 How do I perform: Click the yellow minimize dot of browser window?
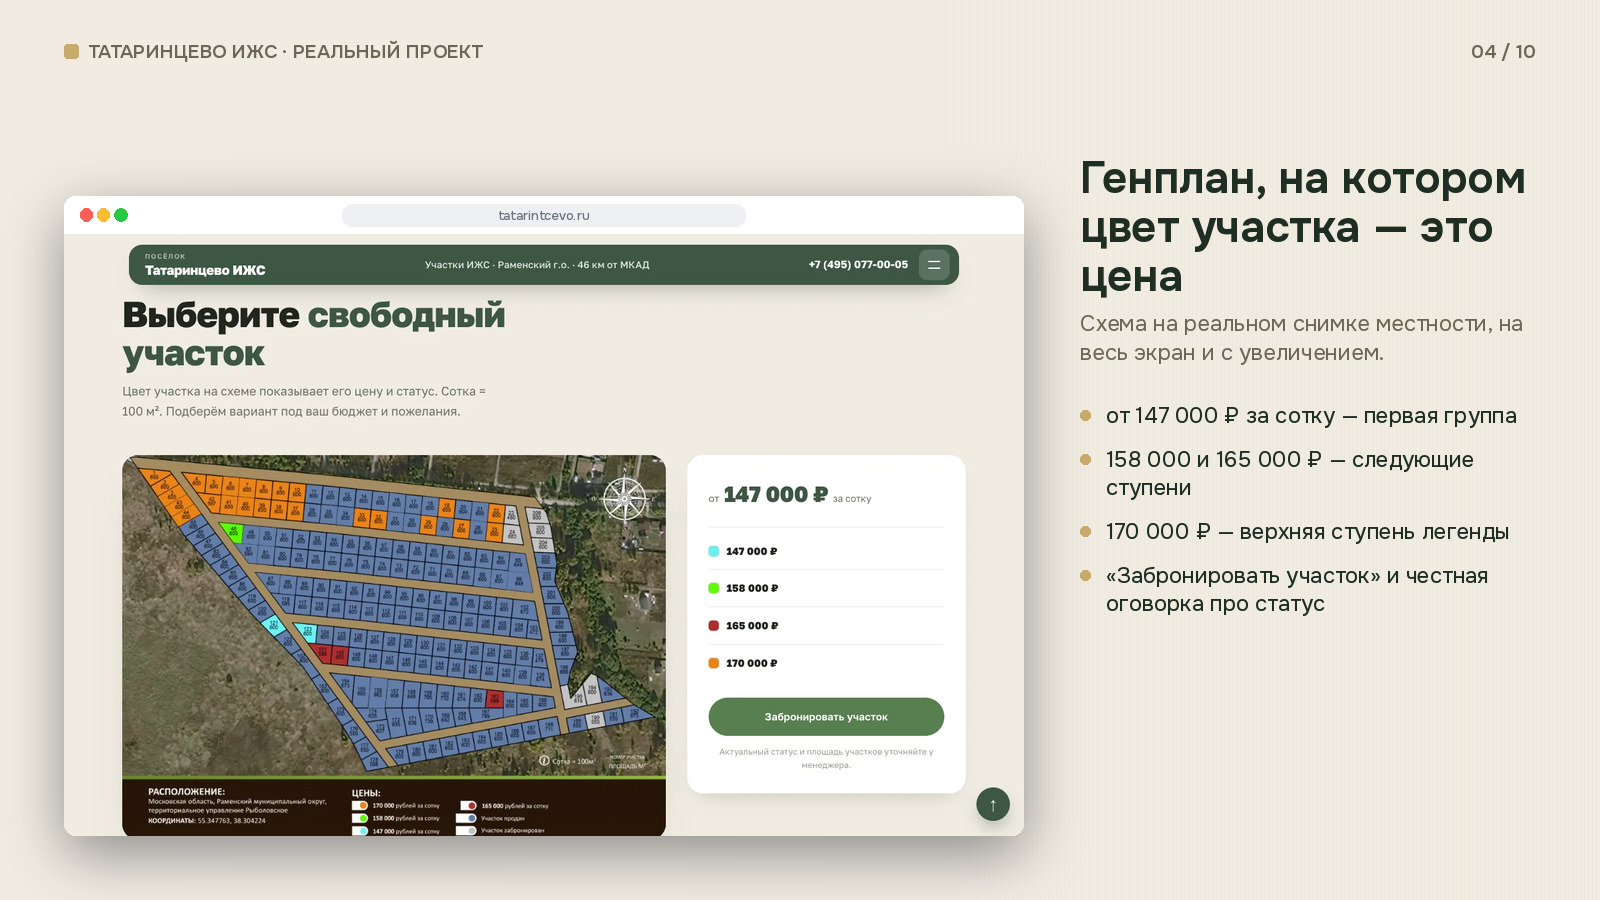click(104, 215)
